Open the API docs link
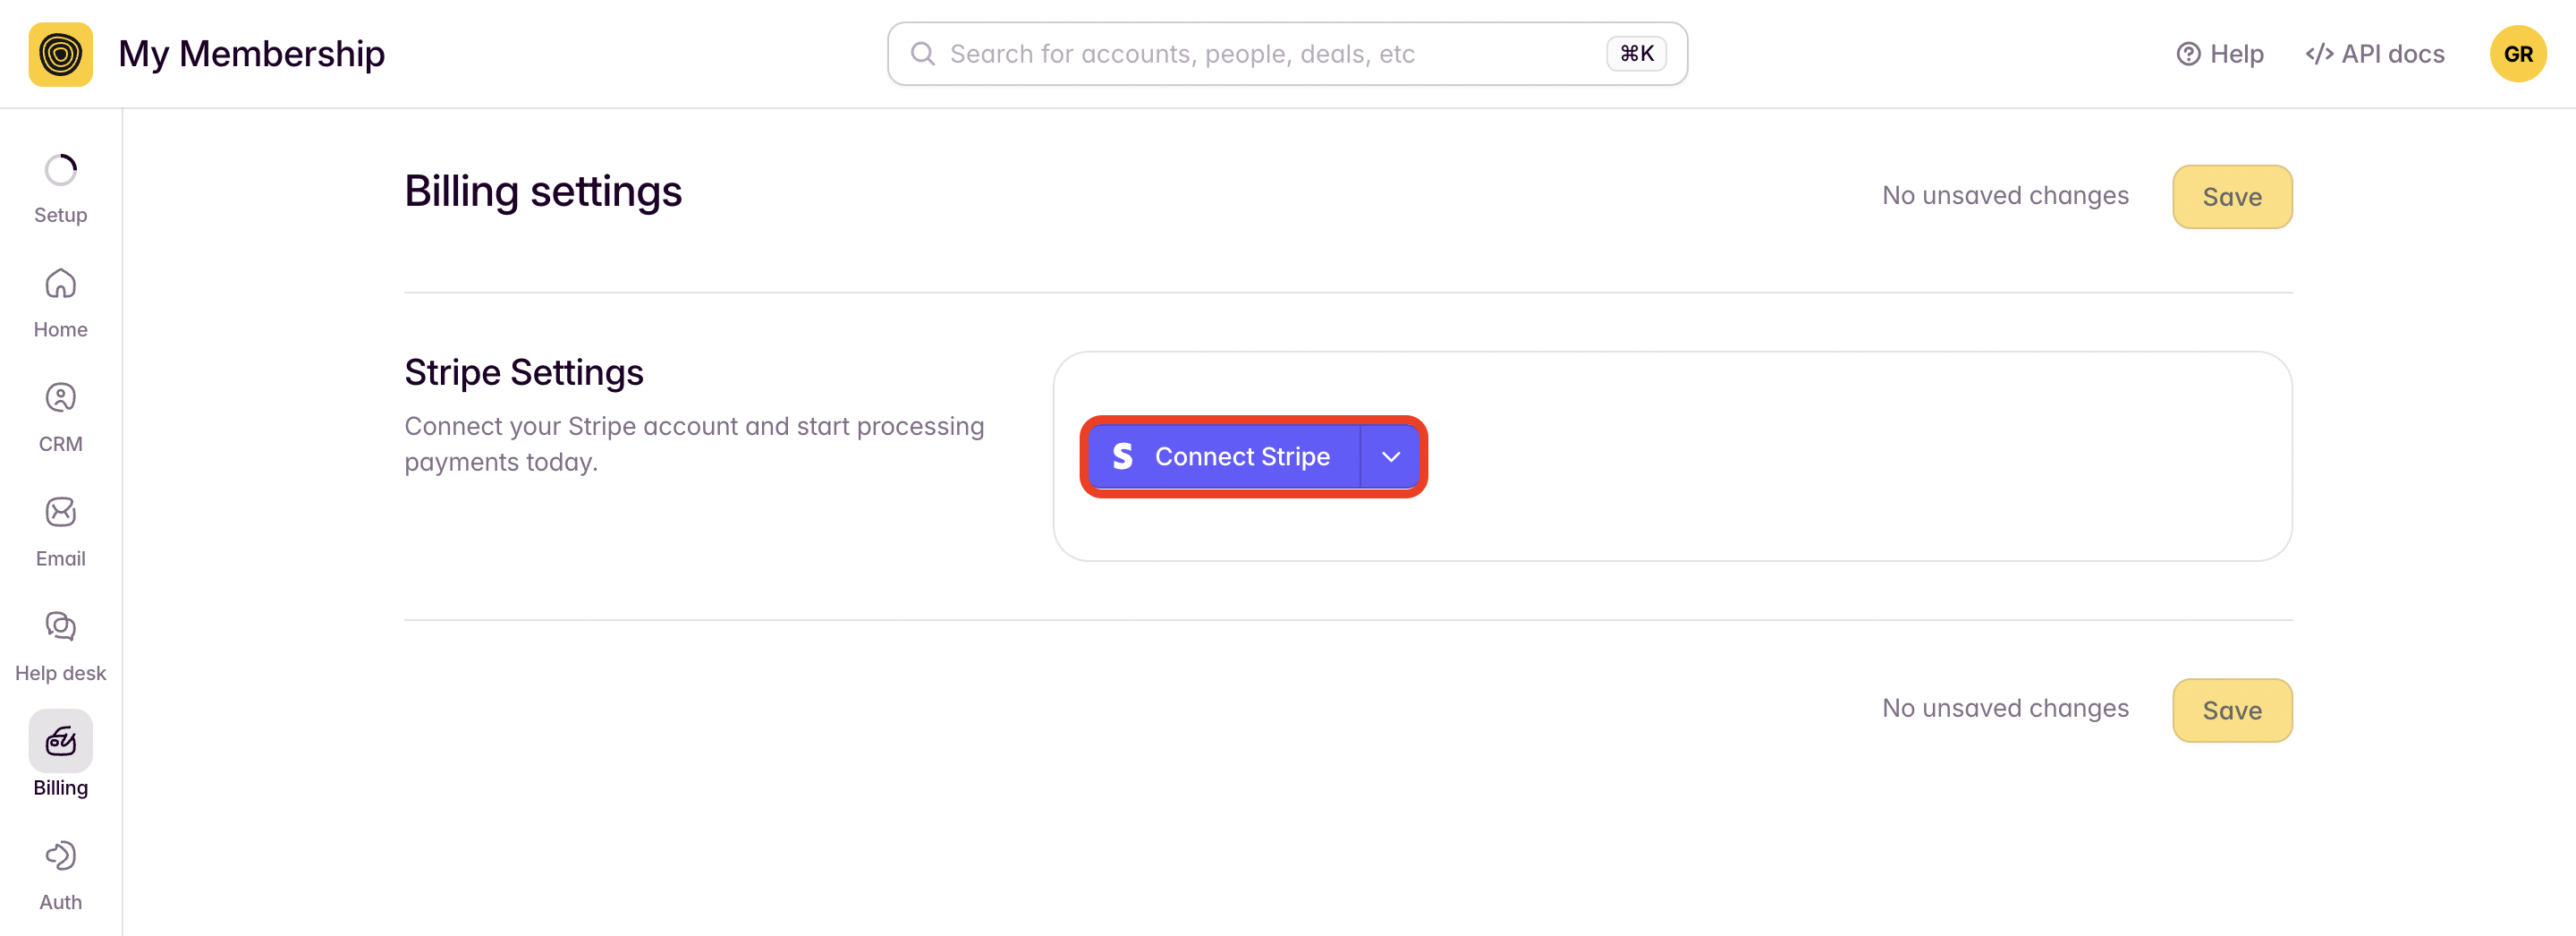This screenshot has height=936, width=2576. point(2374,54)
